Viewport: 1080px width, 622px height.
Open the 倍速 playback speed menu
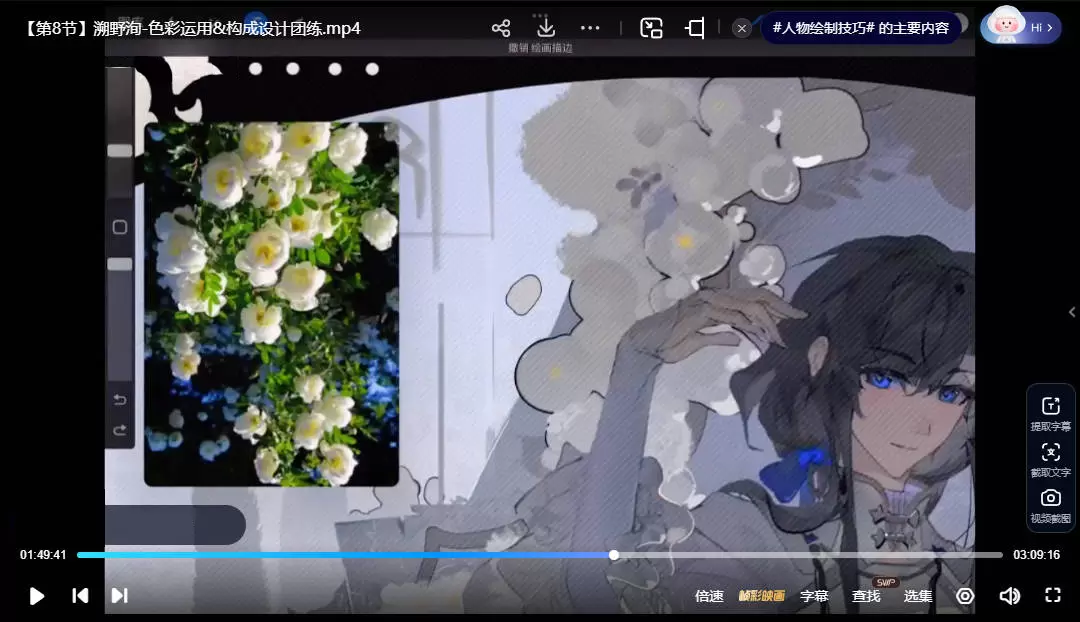[x=709, y=596]
